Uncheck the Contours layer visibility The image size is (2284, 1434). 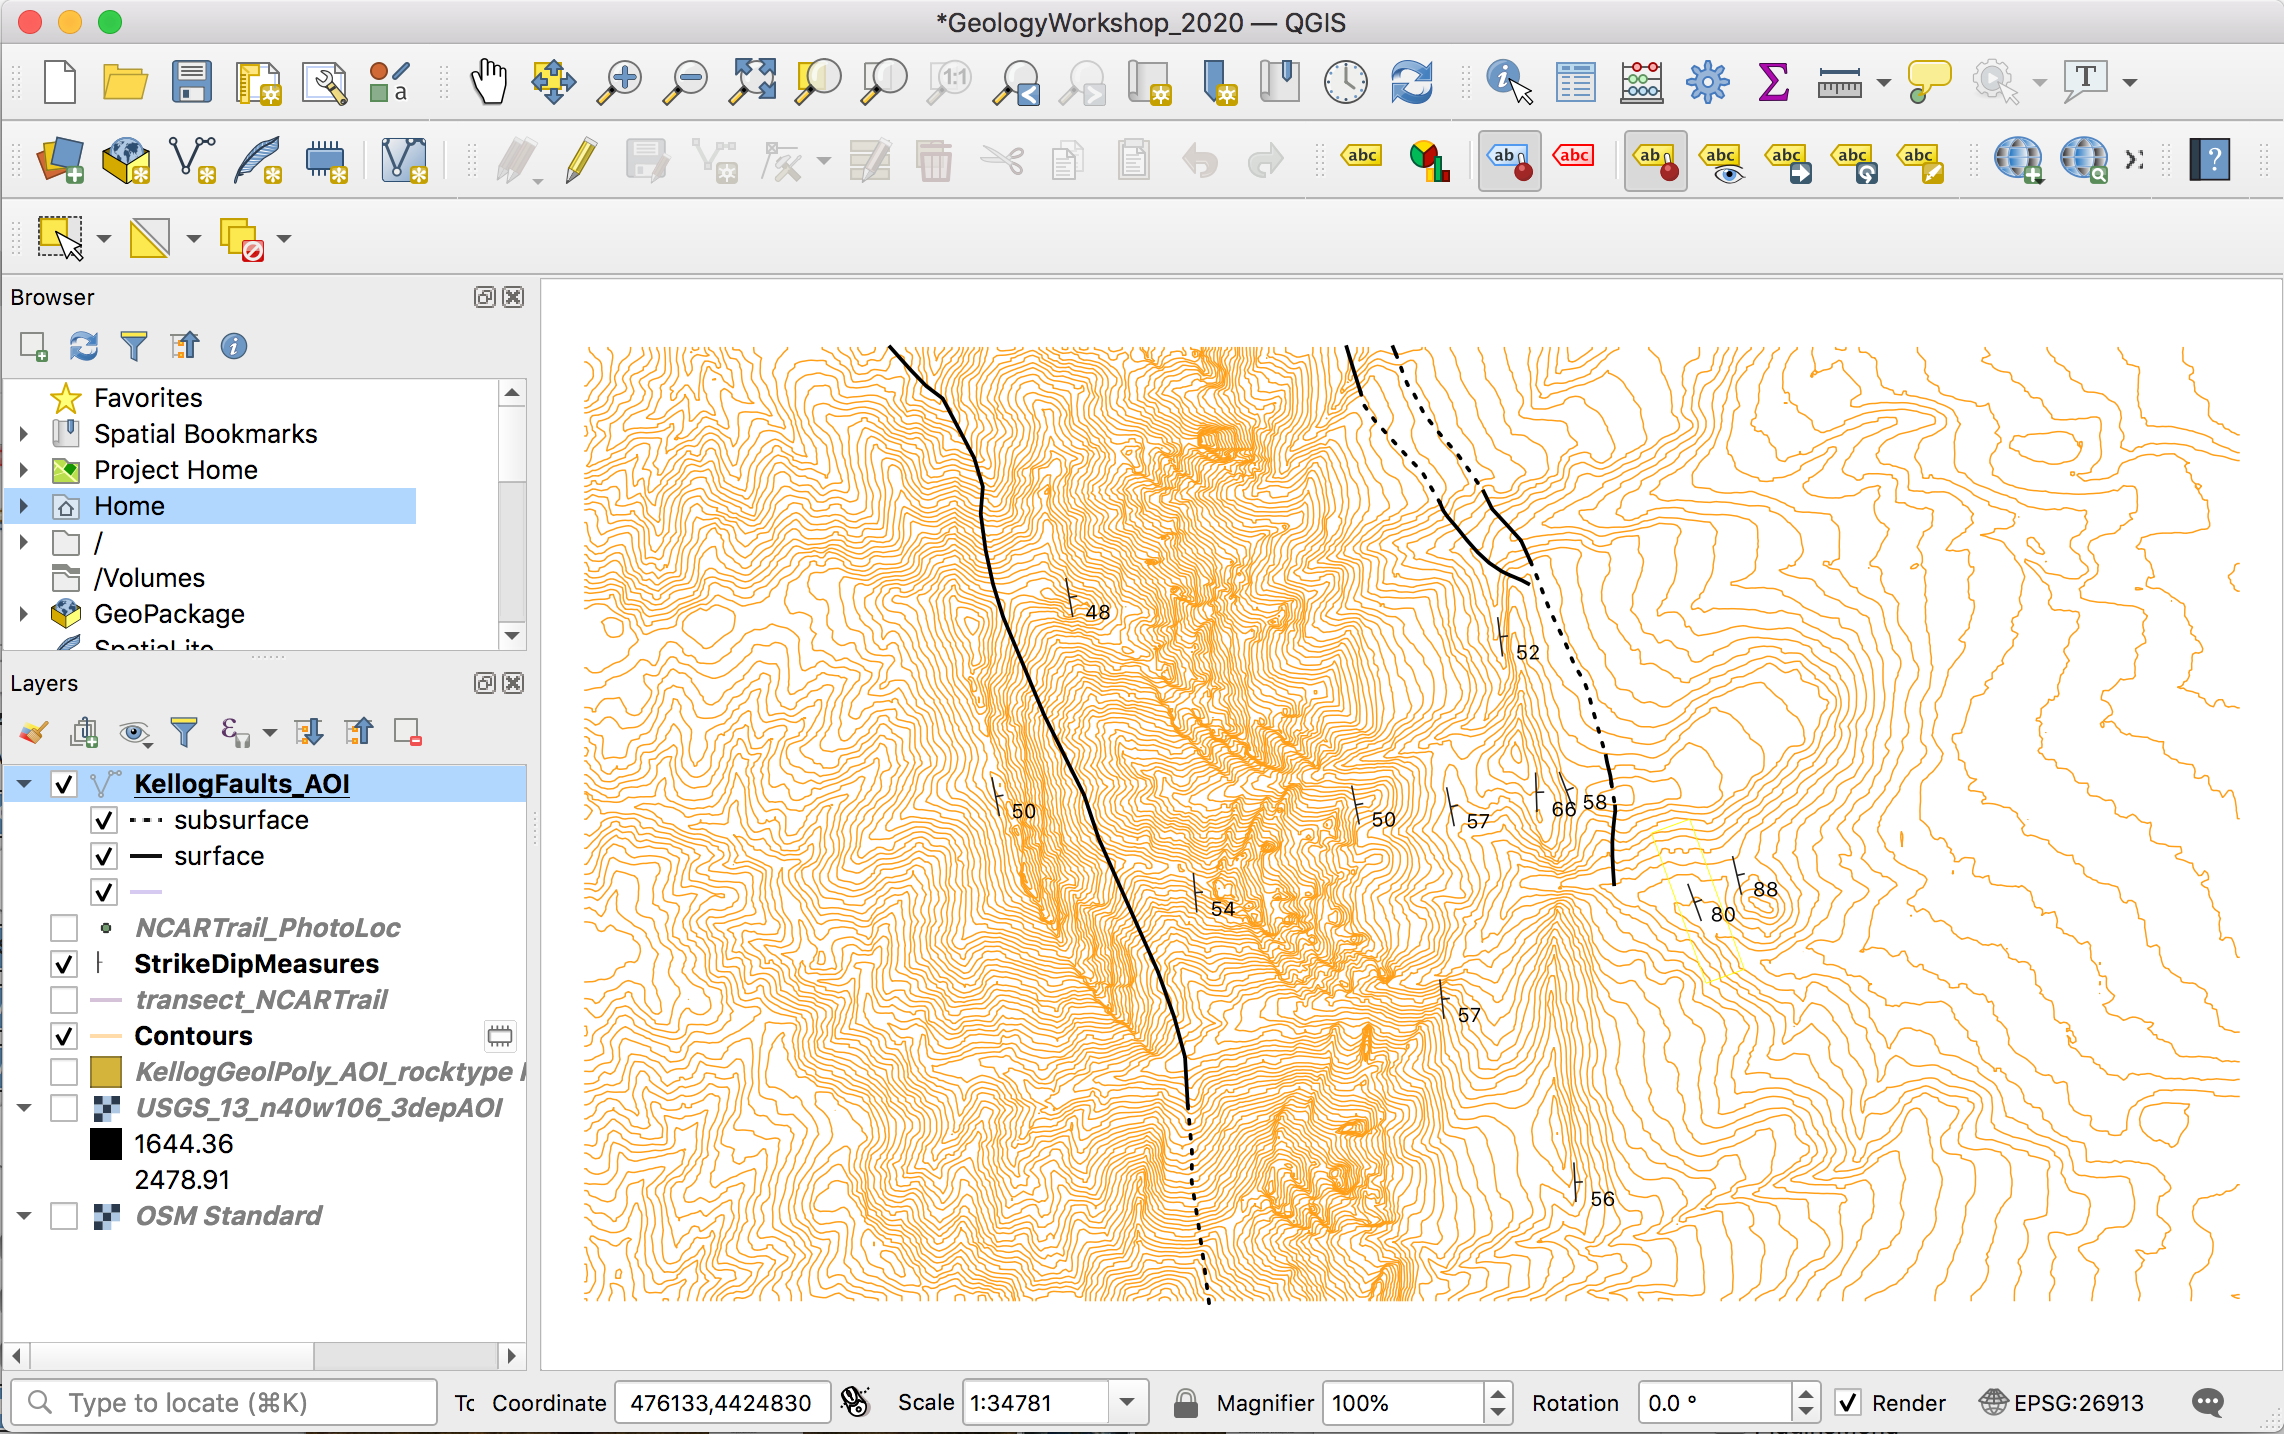[64, 1036]
